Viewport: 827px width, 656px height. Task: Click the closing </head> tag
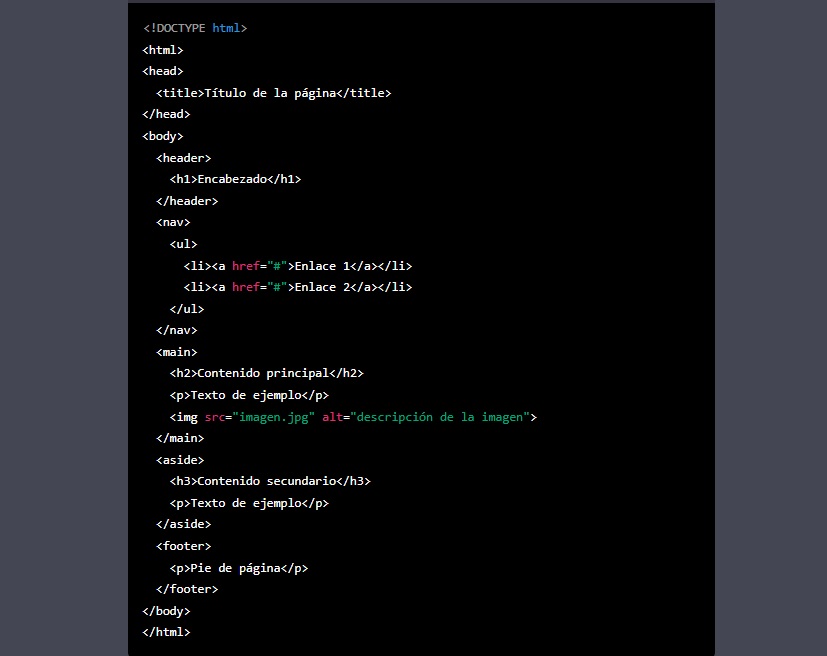(166, 114)
